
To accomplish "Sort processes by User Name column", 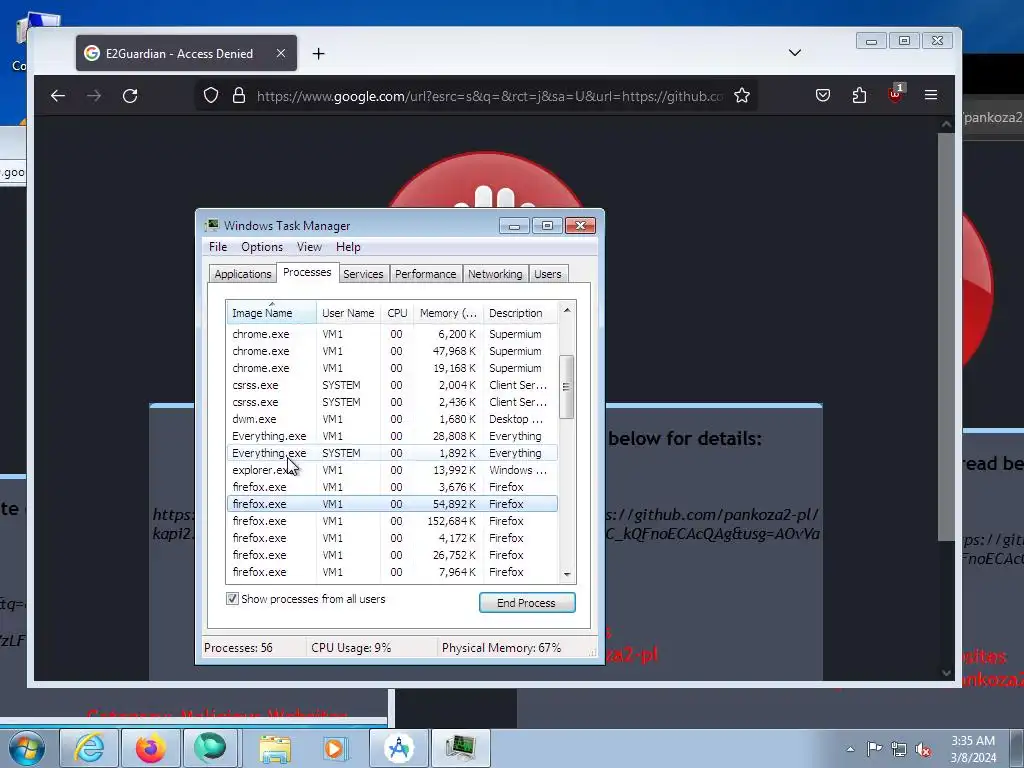I will point(348,313).
